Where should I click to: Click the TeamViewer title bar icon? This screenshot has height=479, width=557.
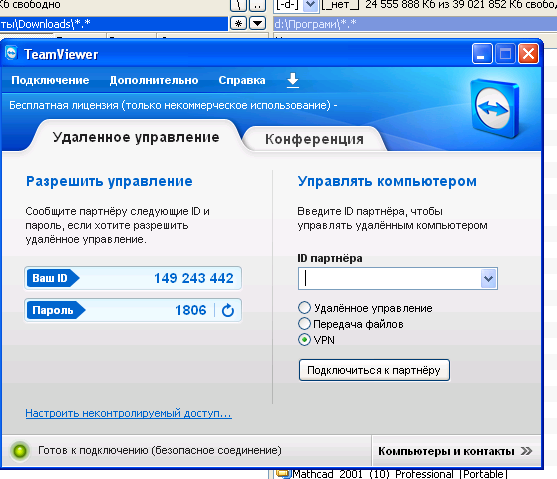point(11,54)
